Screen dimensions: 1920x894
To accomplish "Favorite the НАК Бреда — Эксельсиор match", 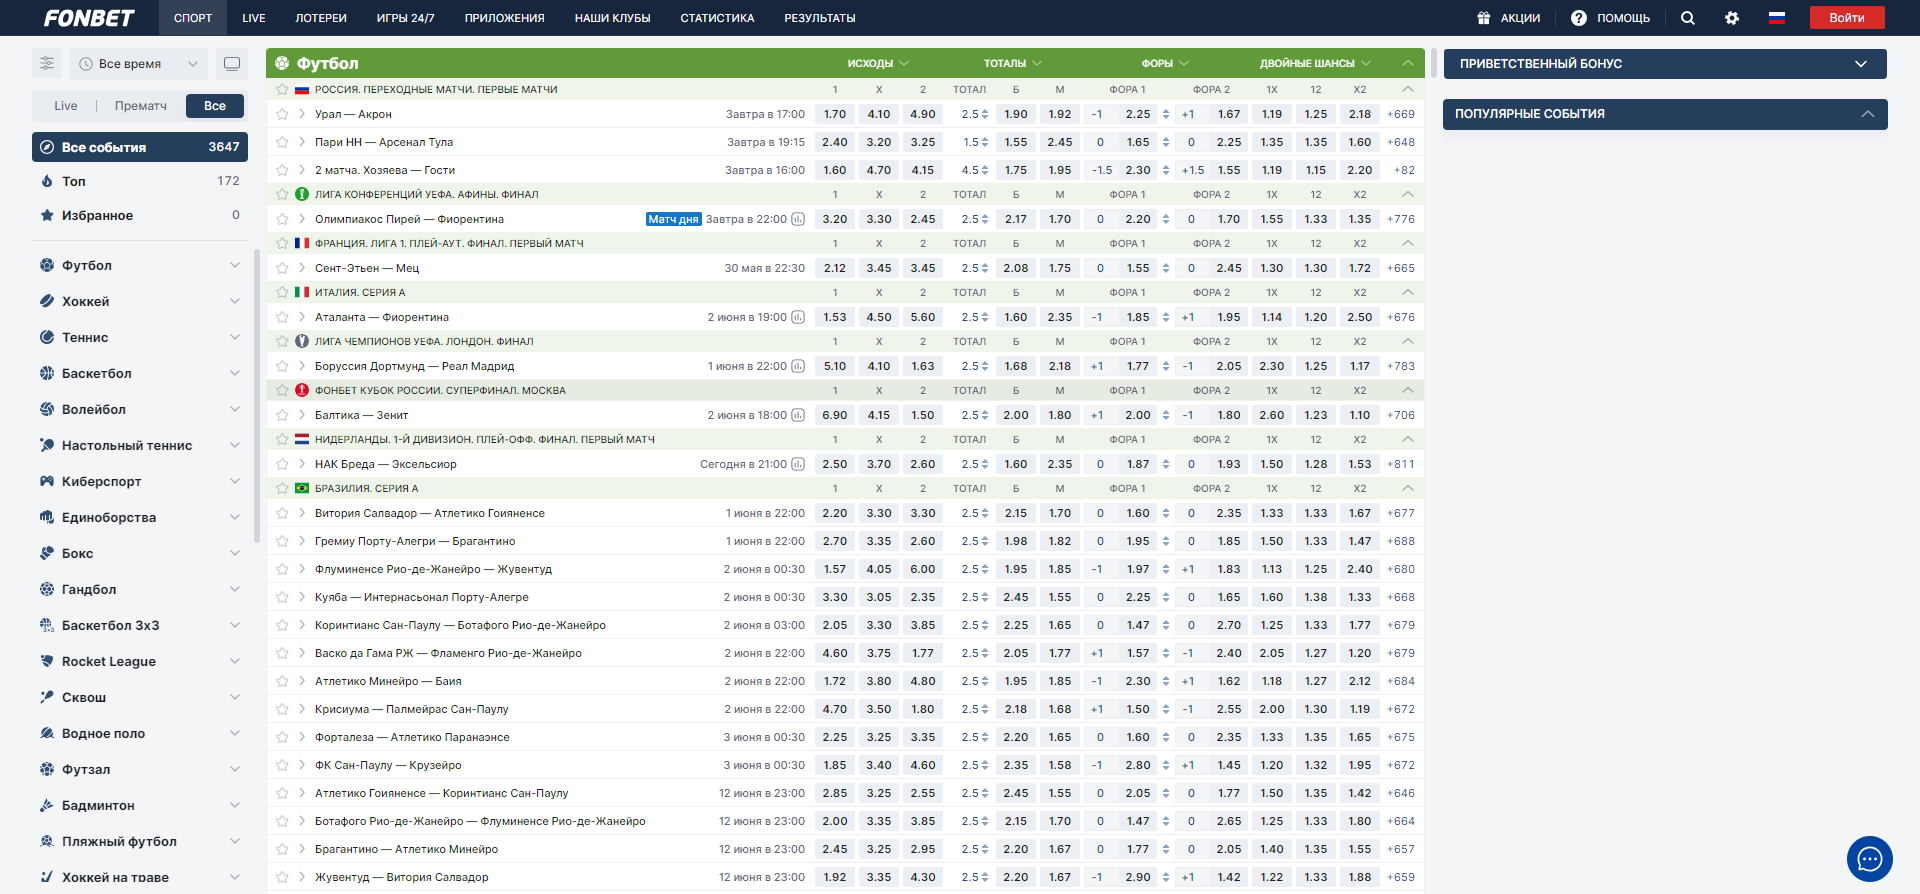I will (283, 464).
